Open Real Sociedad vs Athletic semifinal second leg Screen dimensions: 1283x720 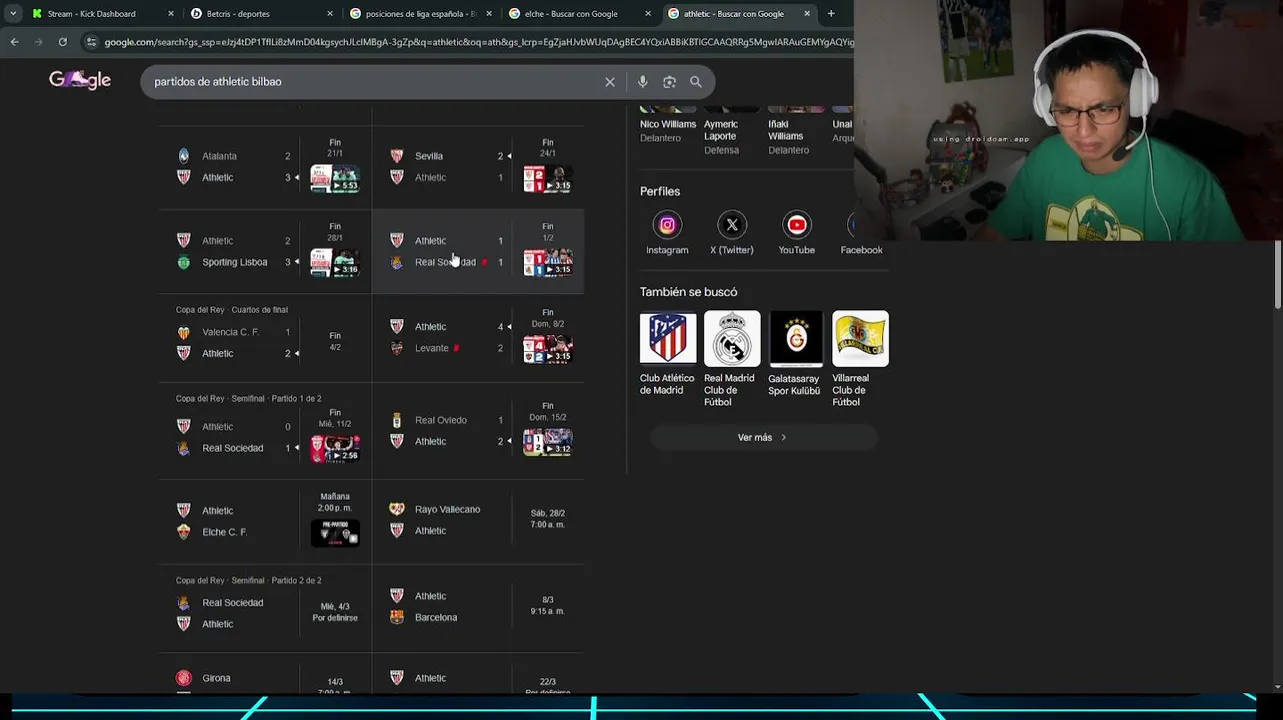[x=265, y=608]
